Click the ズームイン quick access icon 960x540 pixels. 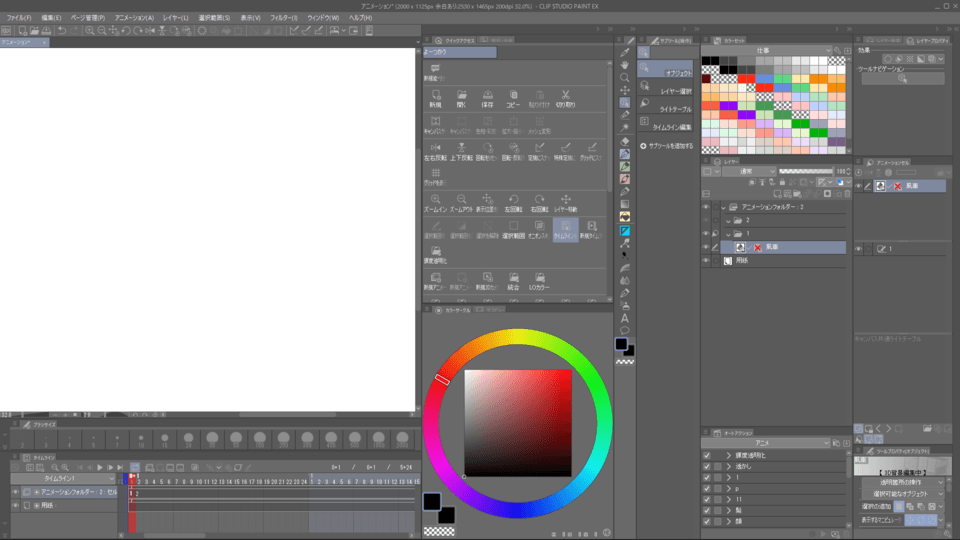[435, 203]
